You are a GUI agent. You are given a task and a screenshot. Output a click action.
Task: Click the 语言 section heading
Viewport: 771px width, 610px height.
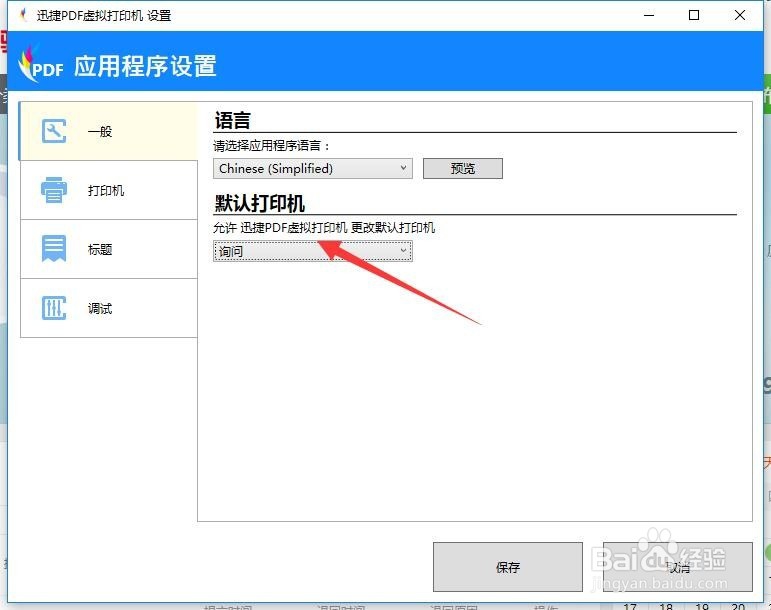(233, 120)
